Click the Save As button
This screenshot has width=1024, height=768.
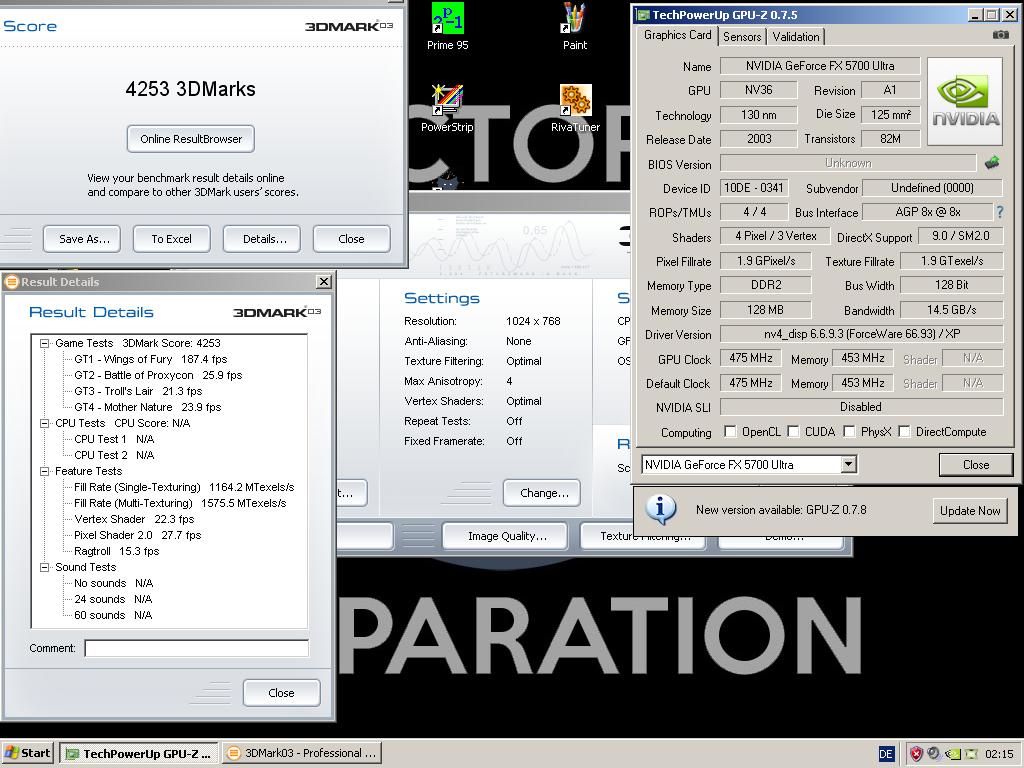pos(82,238)
